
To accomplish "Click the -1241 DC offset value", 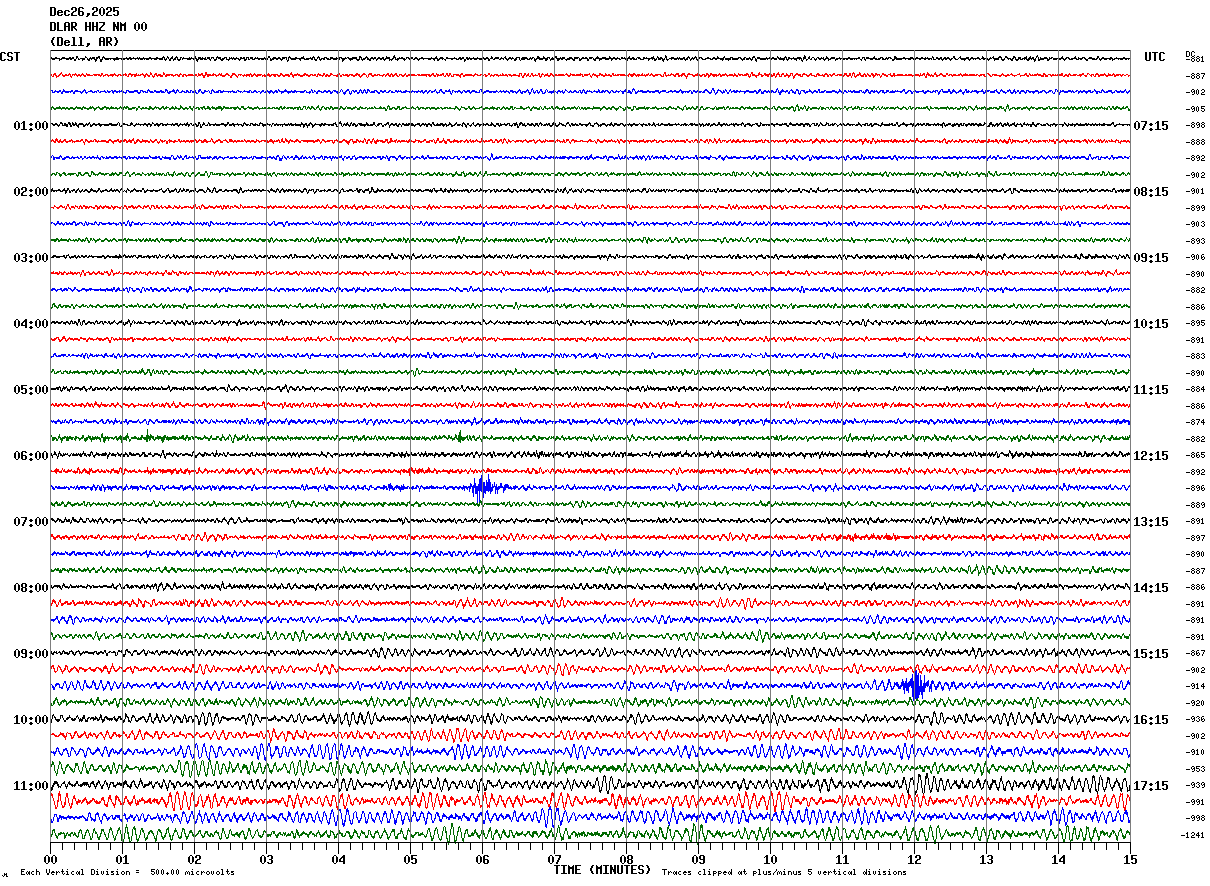I will pyautogui.click(x=1193, y=835).
